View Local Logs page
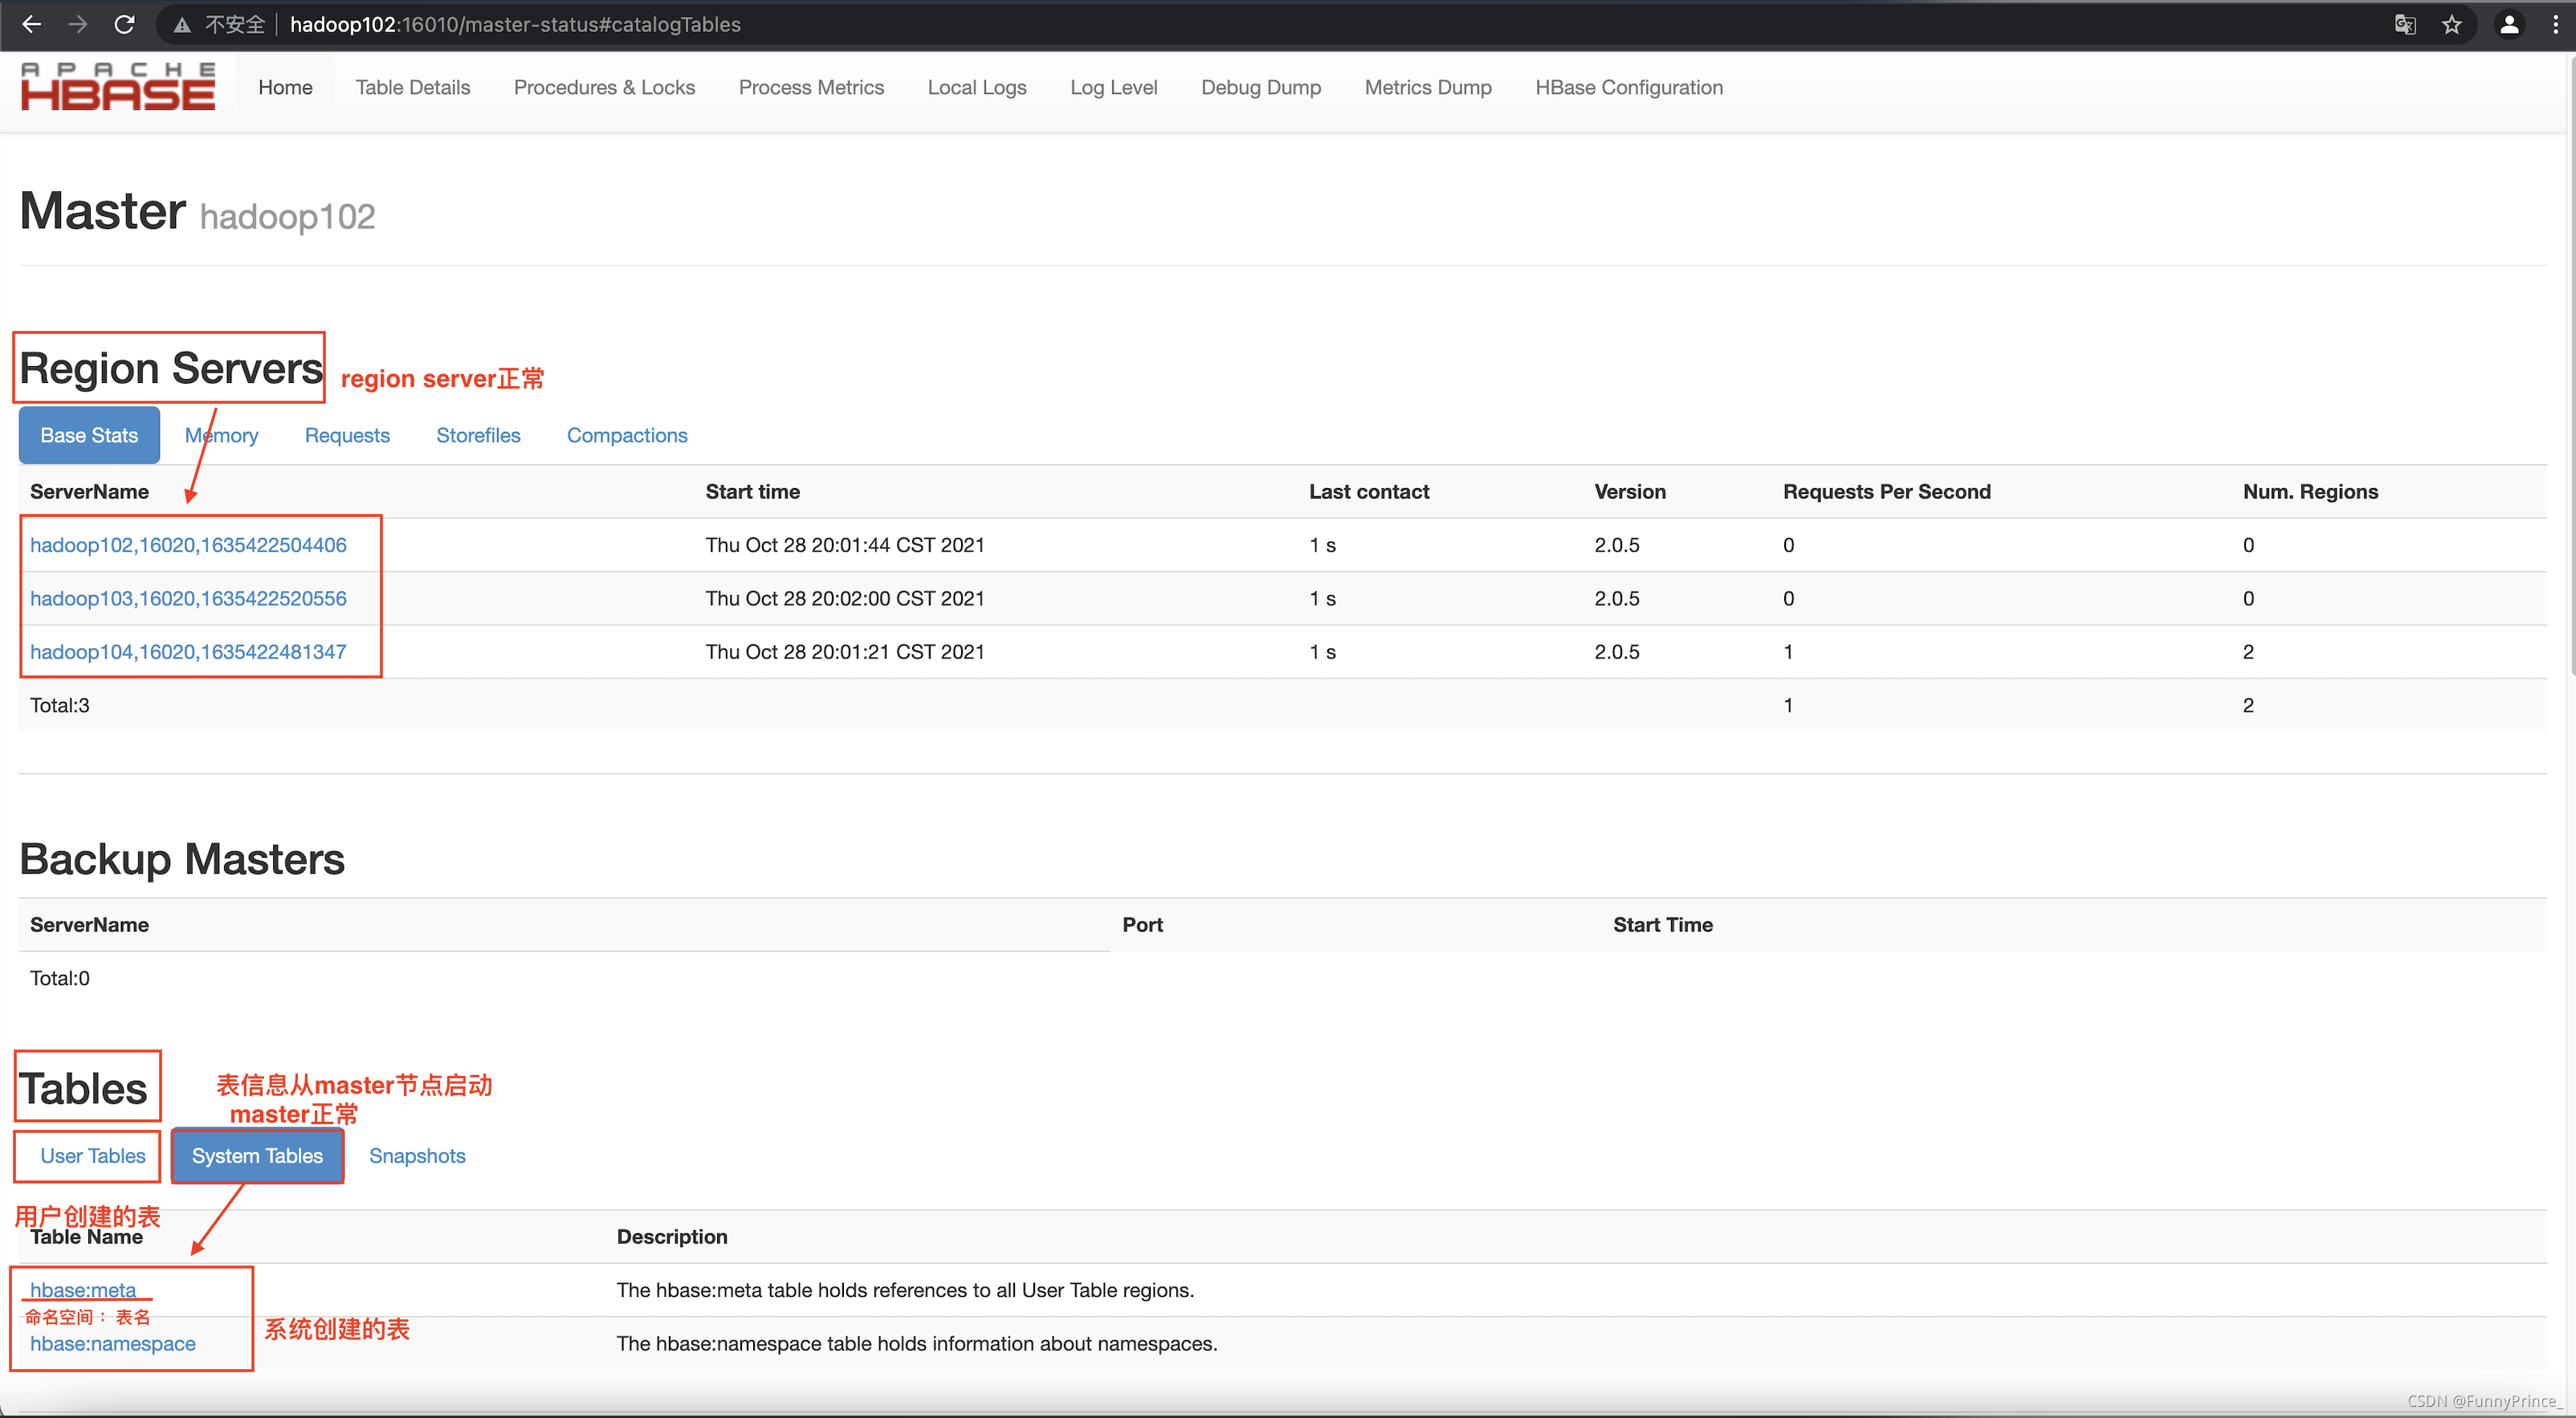The height and width of the screenshot is (1418, 2576). (x=977, y=88)
